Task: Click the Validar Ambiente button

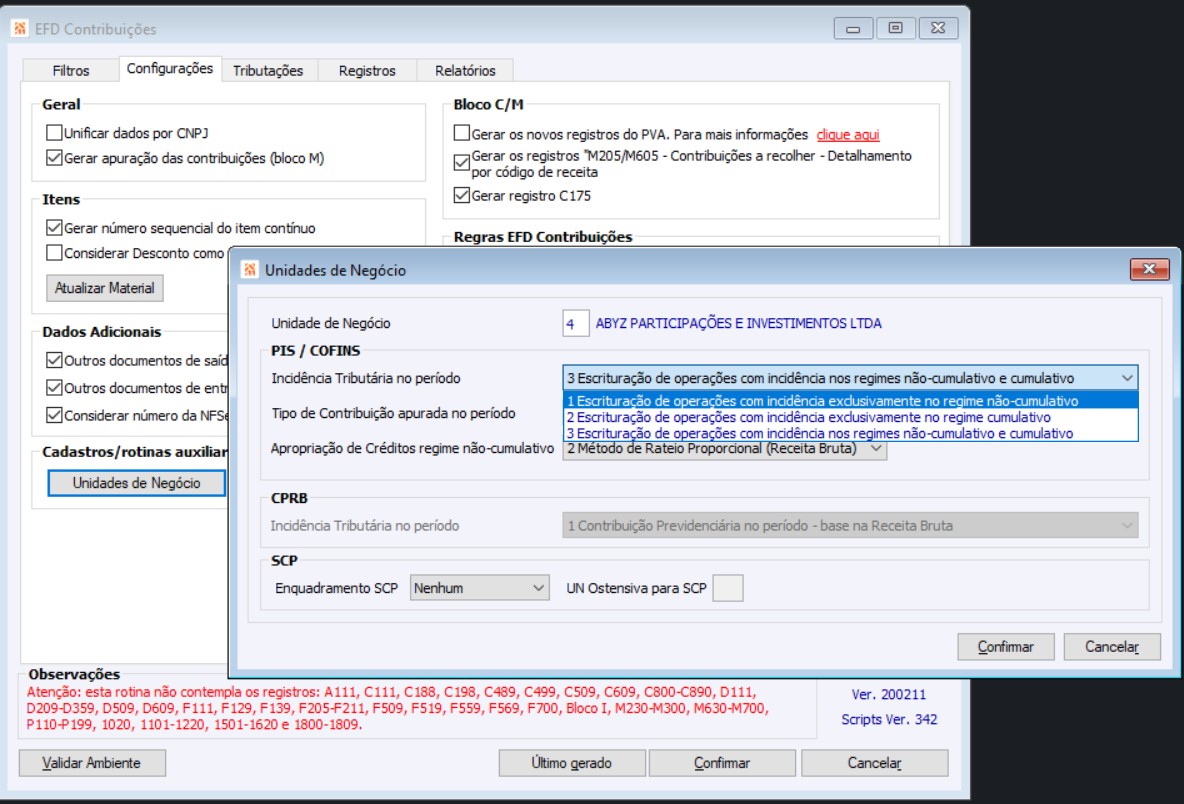Action: click(91, 762)
